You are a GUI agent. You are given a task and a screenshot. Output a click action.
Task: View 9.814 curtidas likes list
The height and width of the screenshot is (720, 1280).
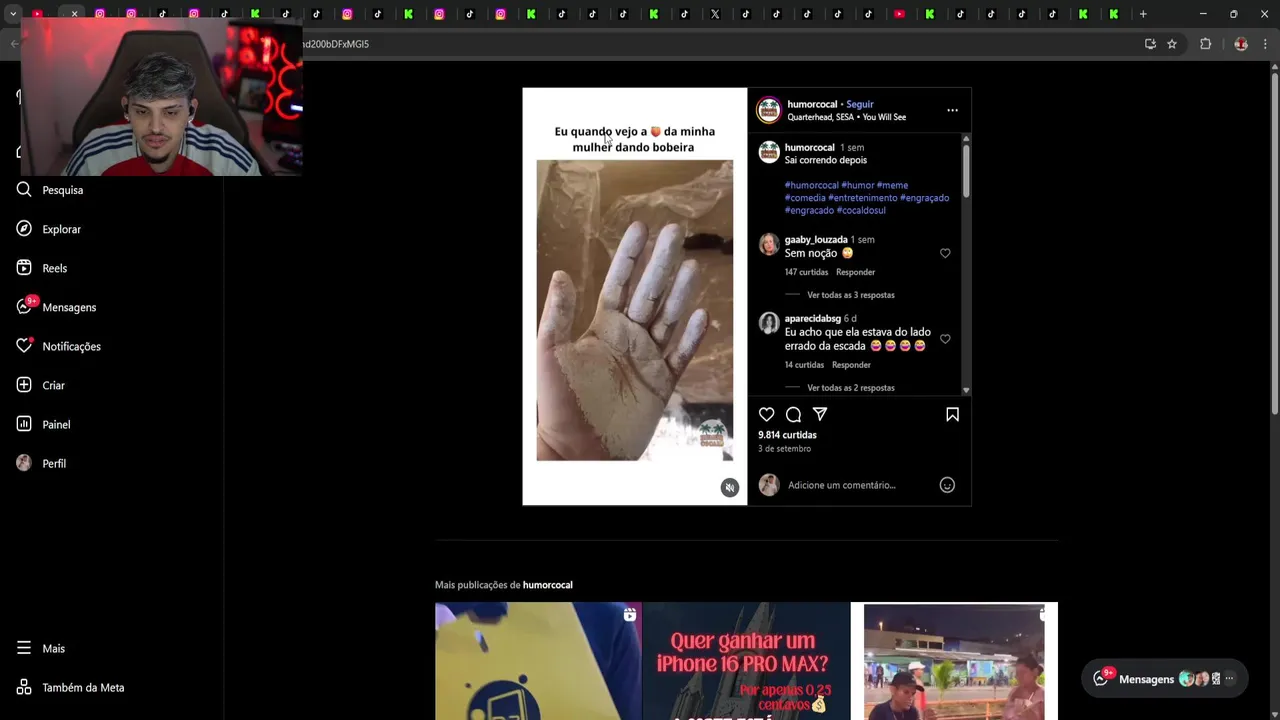pyautogui.click(x=787, y=435)
